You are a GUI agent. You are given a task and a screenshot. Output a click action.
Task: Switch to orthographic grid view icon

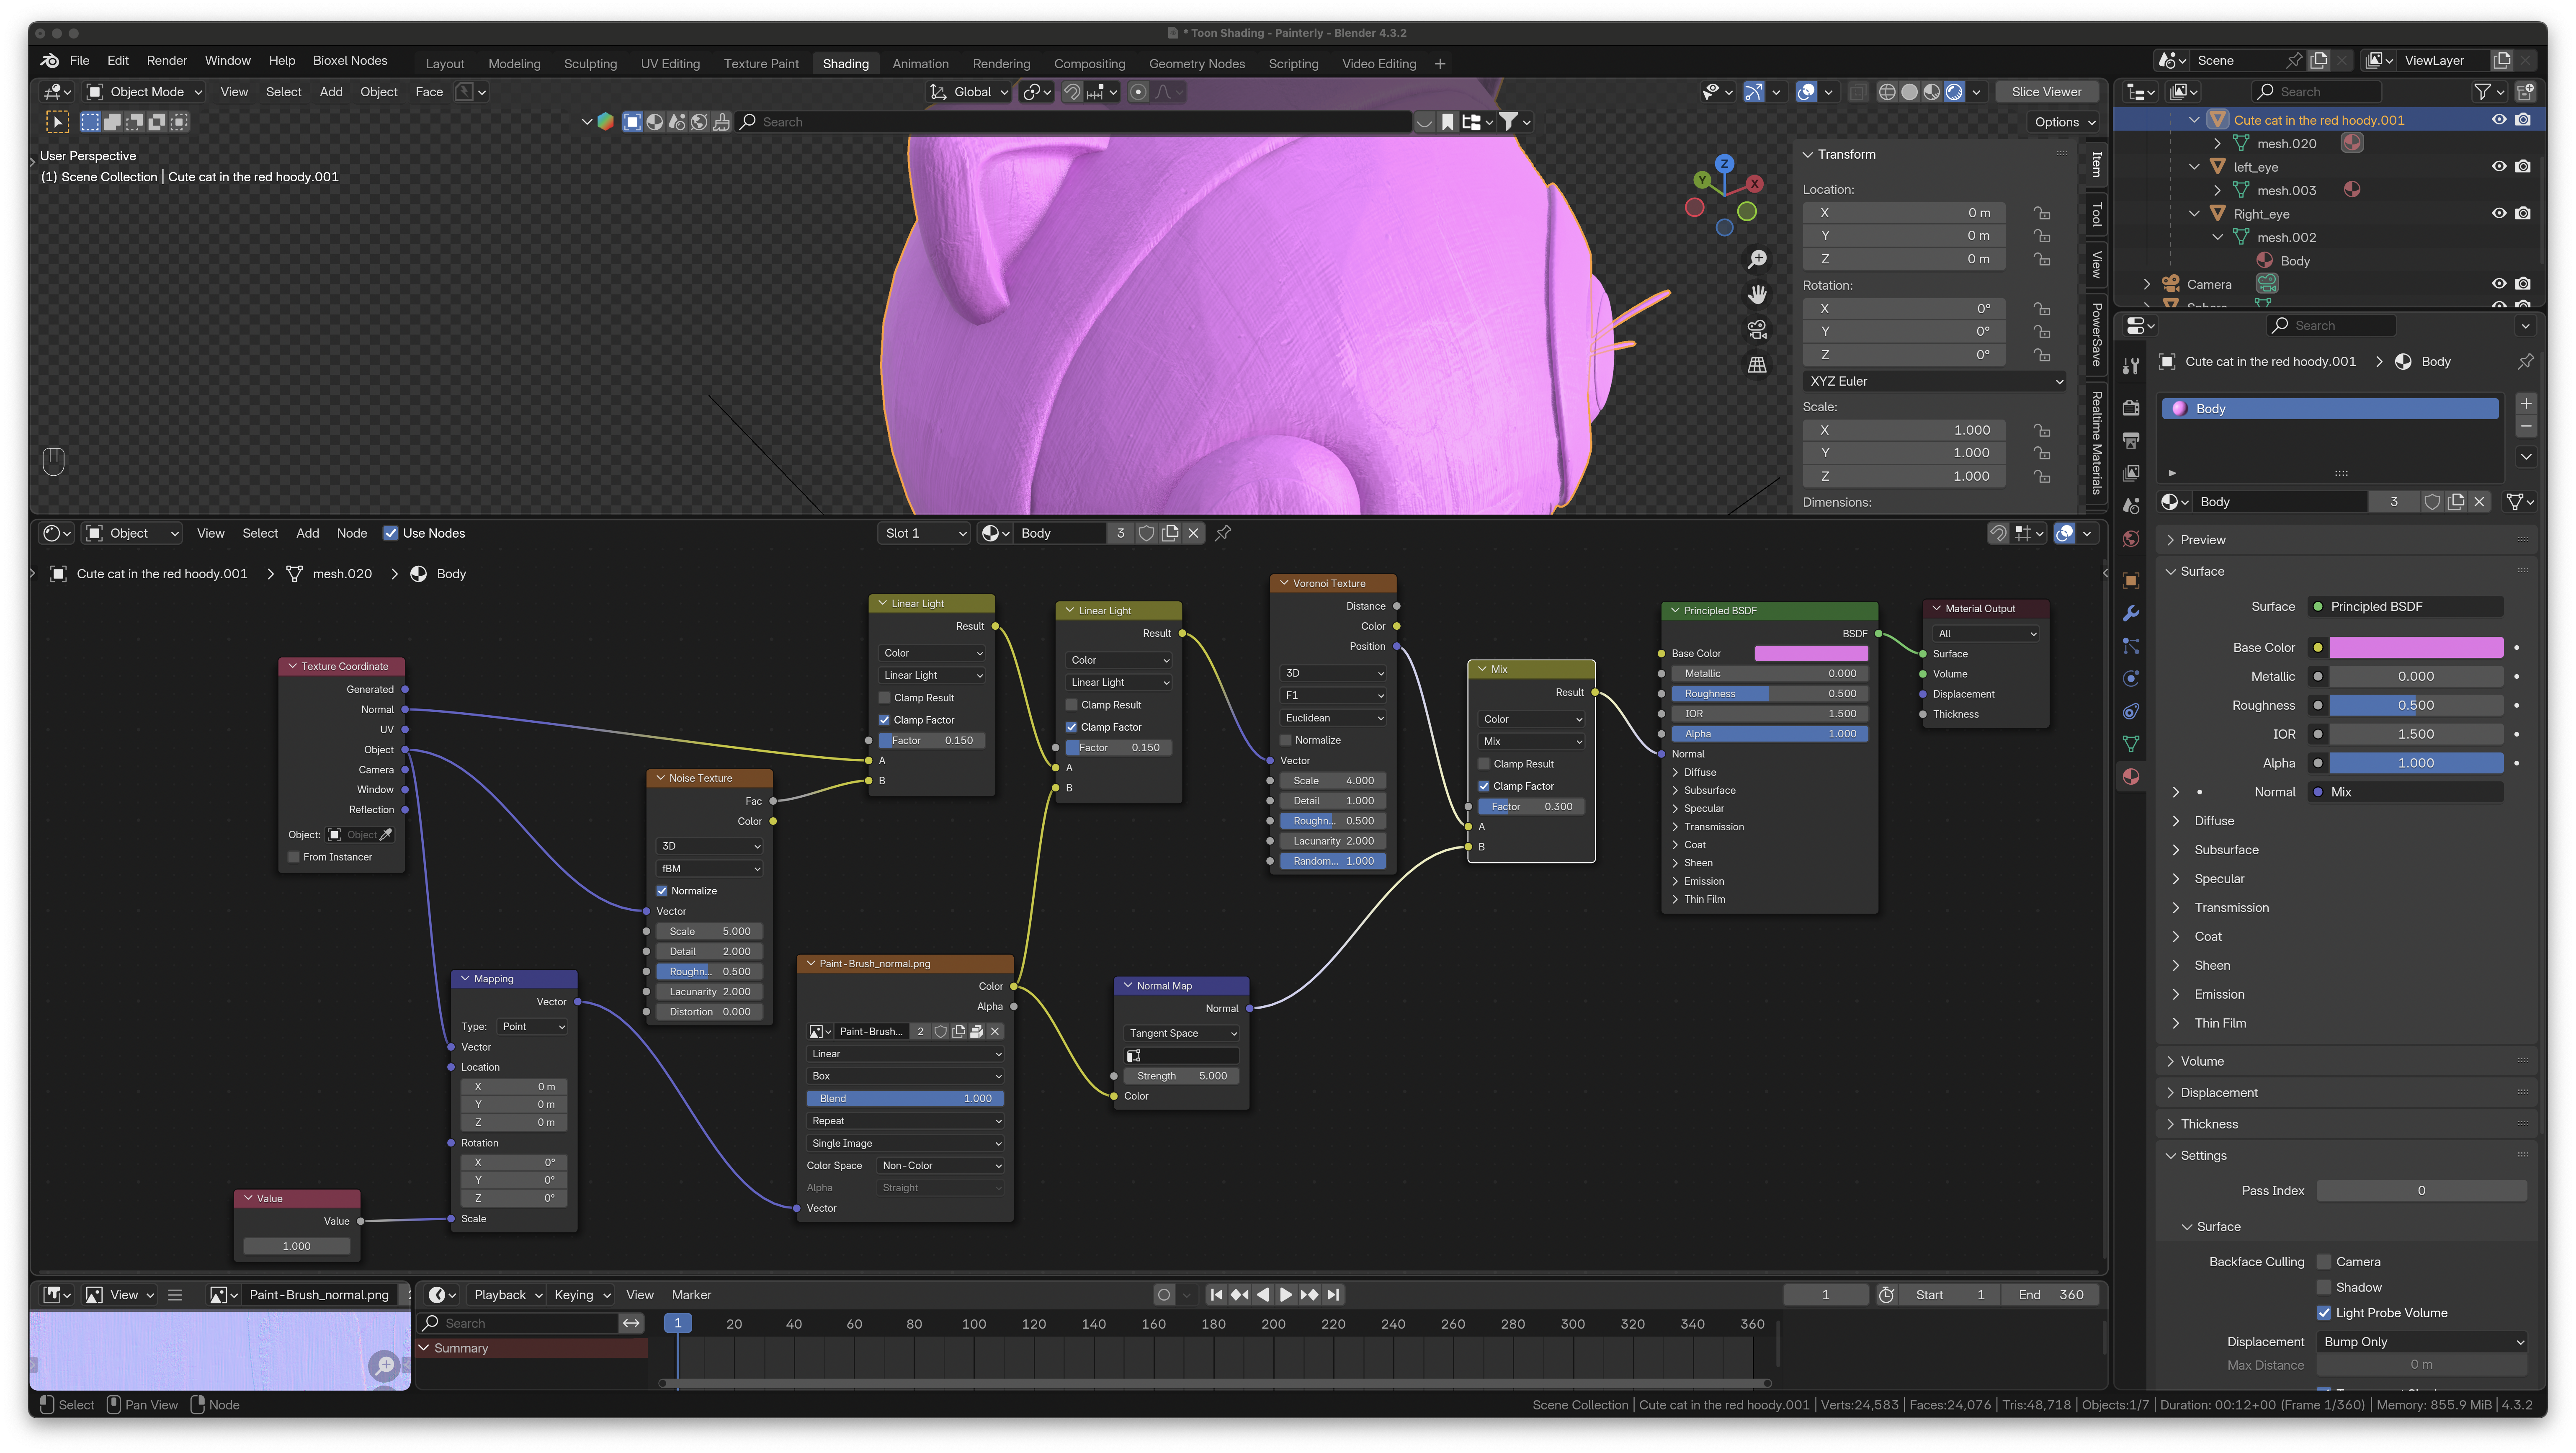click(x=1757, y=365)
